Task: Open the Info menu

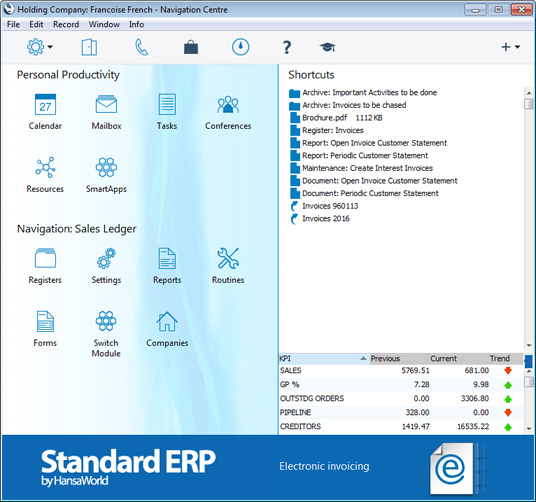Action: [x=136, y=25]
